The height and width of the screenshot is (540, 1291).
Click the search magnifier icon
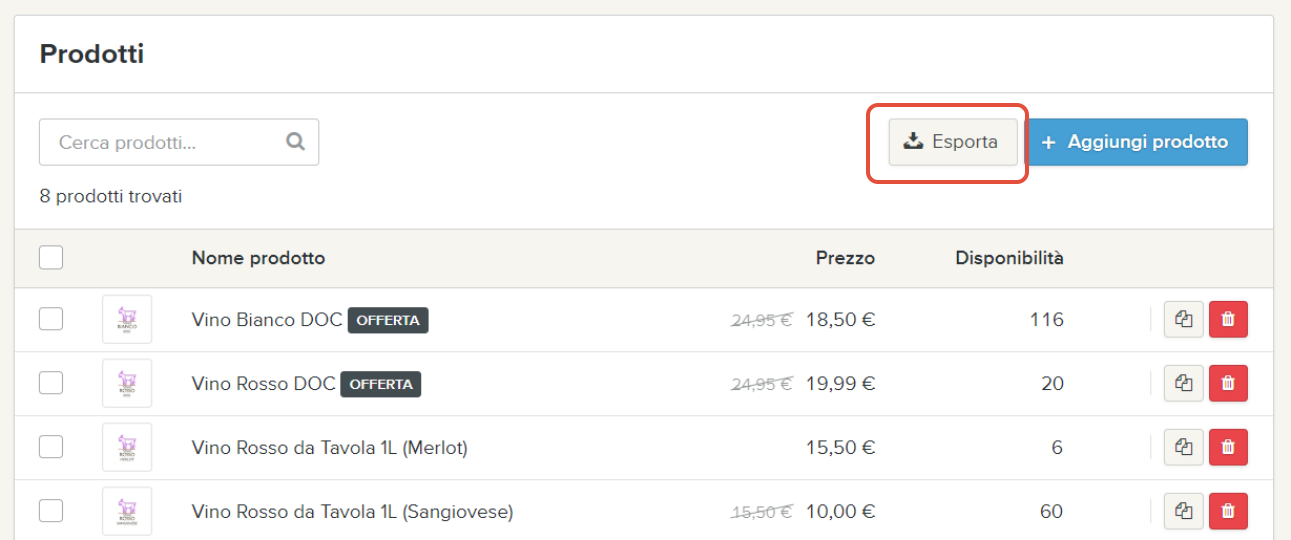coord(295,142)
